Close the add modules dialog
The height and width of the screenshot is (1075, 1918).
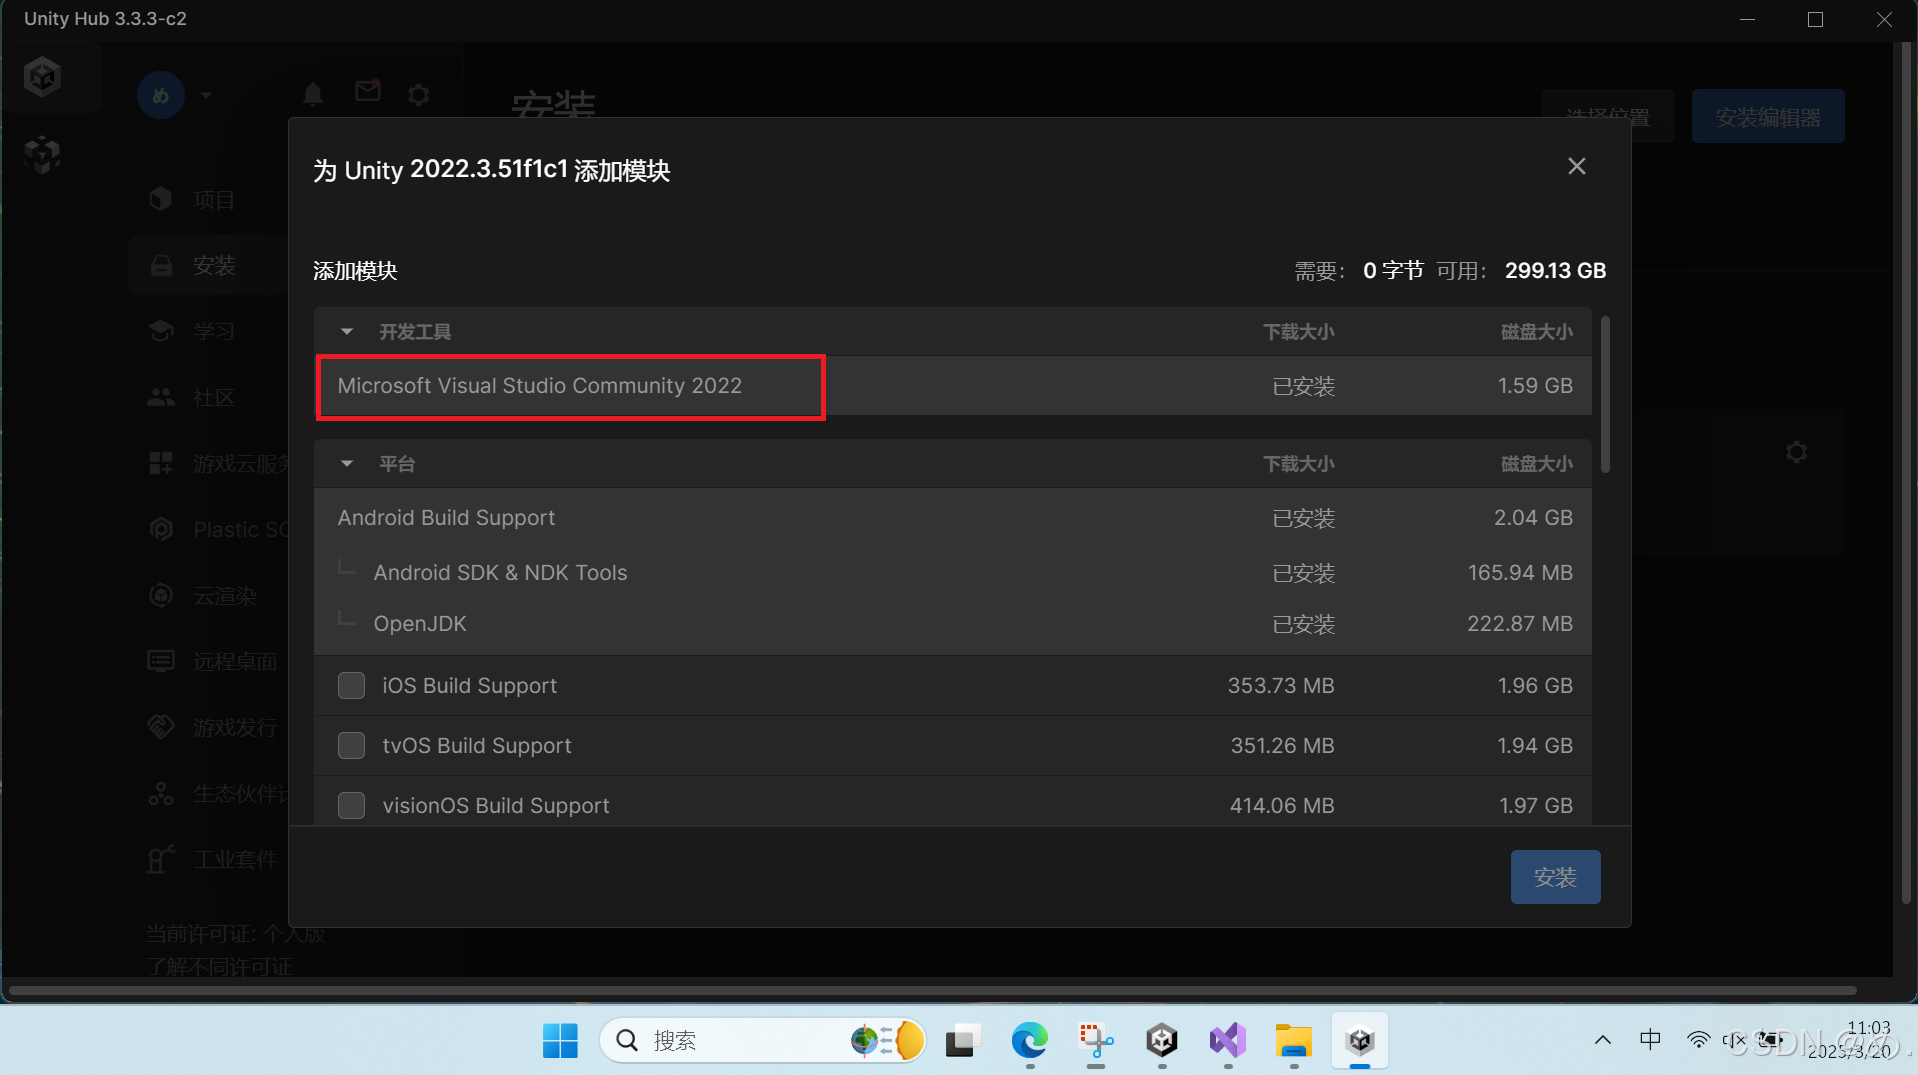pos(1576,166)
